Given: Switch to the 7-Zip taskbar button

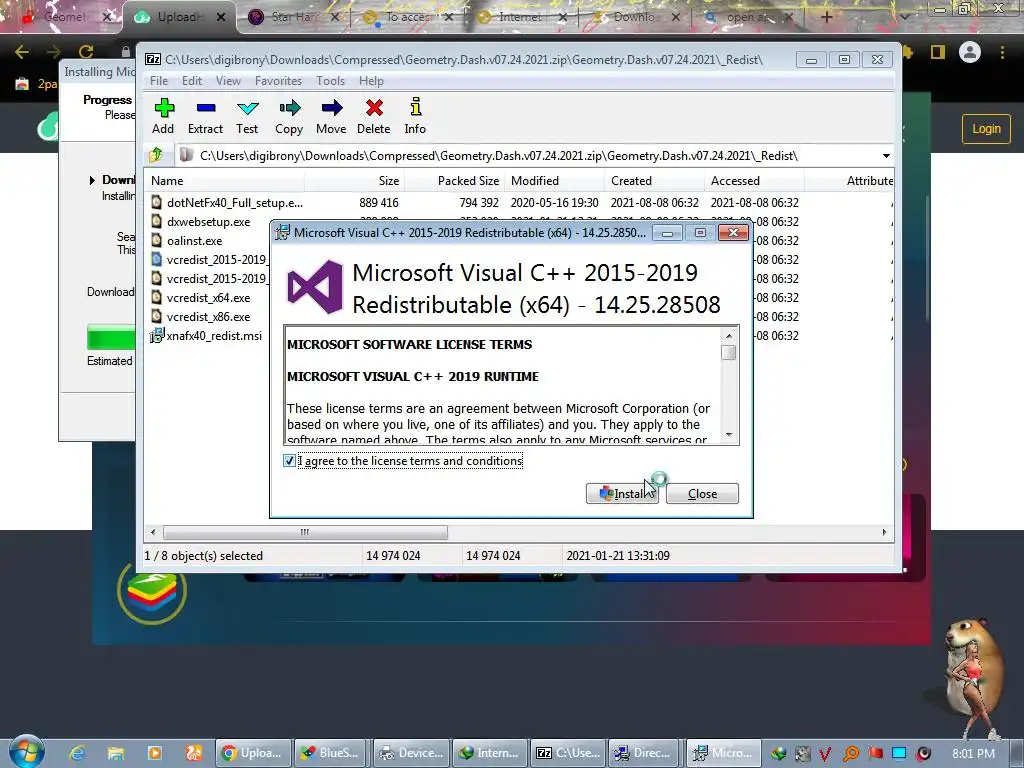Looking at the screenshot, I should pyautogui.click(x=568, y=753).
